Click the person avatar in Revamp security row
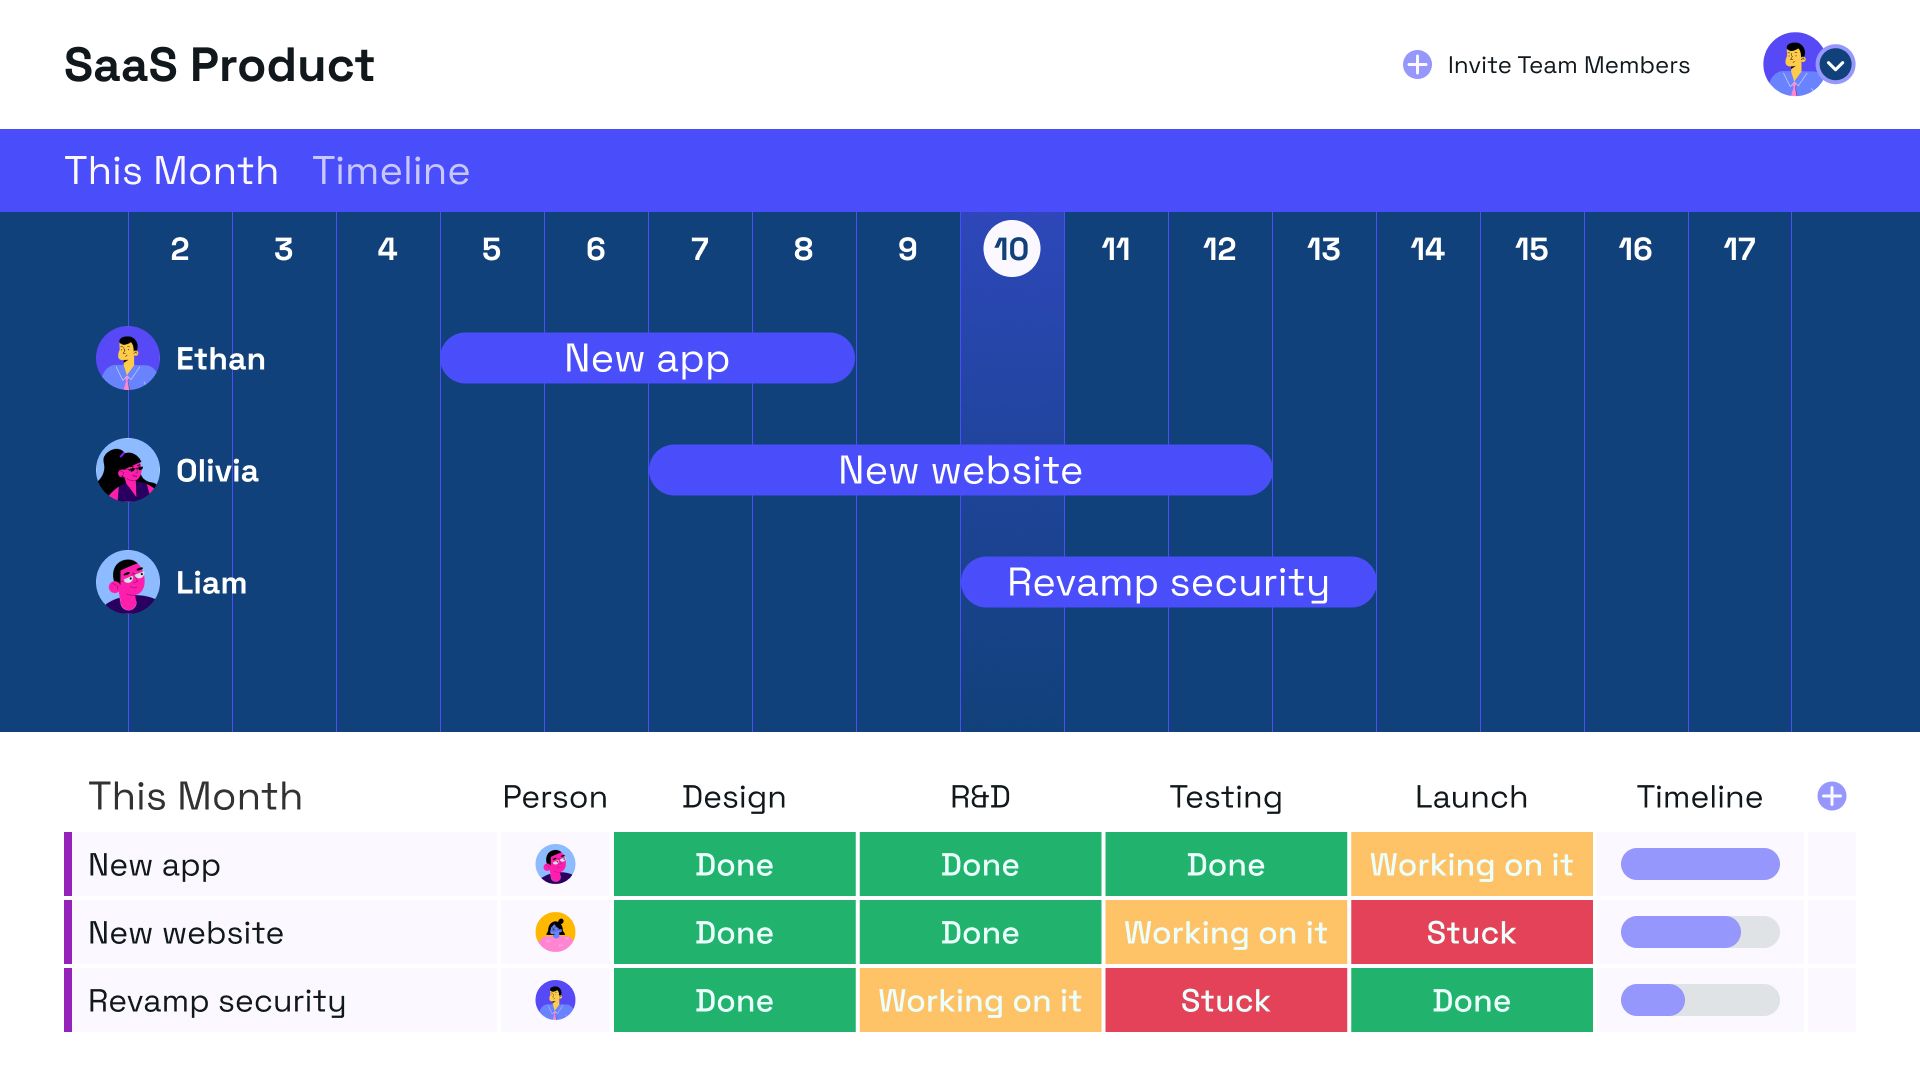Image resolution: width=1920 pixels, height=1080 pixels. tap(555, 1000)
